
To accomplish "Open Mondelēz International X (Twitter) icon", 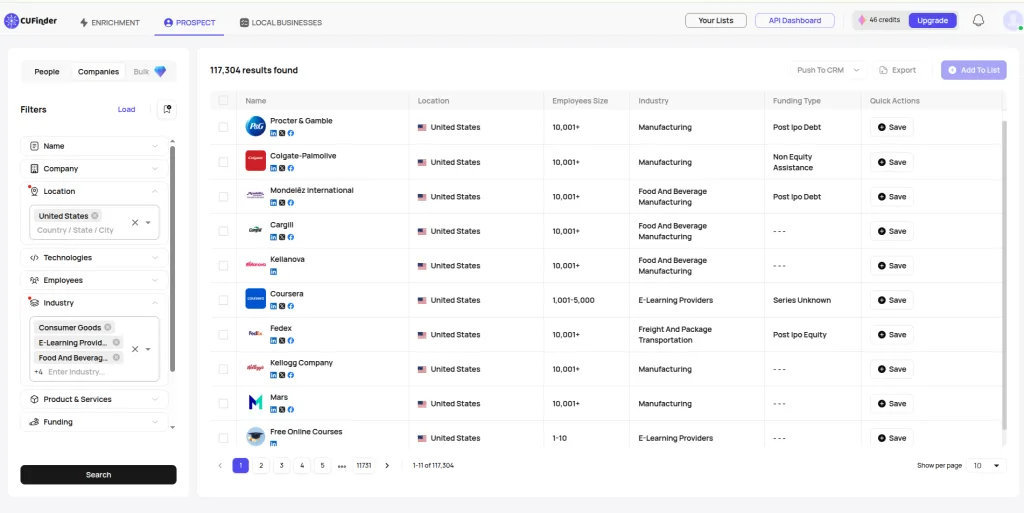I will [282, 202].
